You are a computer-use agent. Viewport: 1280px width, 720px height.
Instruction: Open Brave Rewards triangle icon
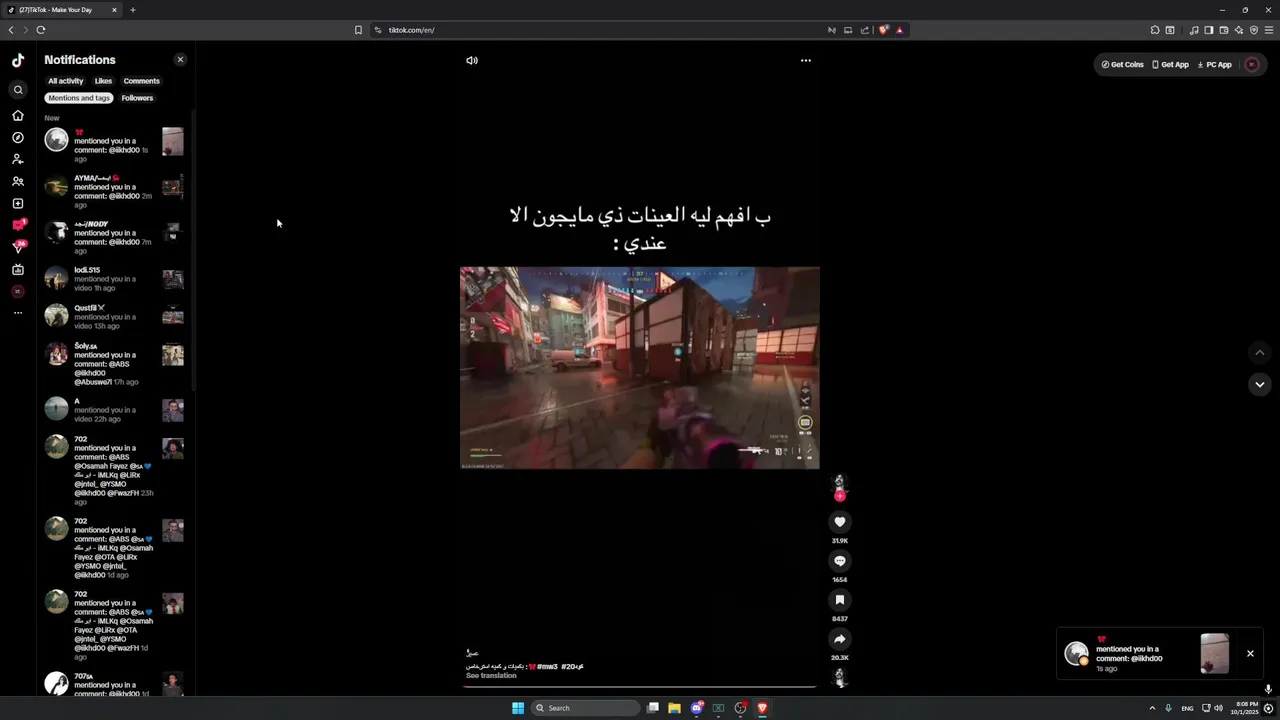click(x=900, y=30)
